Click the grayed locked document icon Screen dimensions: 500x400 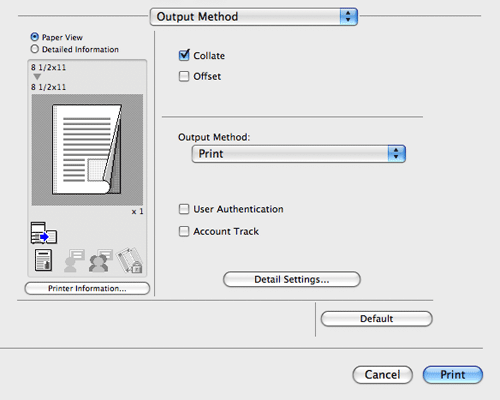[130, 260]
